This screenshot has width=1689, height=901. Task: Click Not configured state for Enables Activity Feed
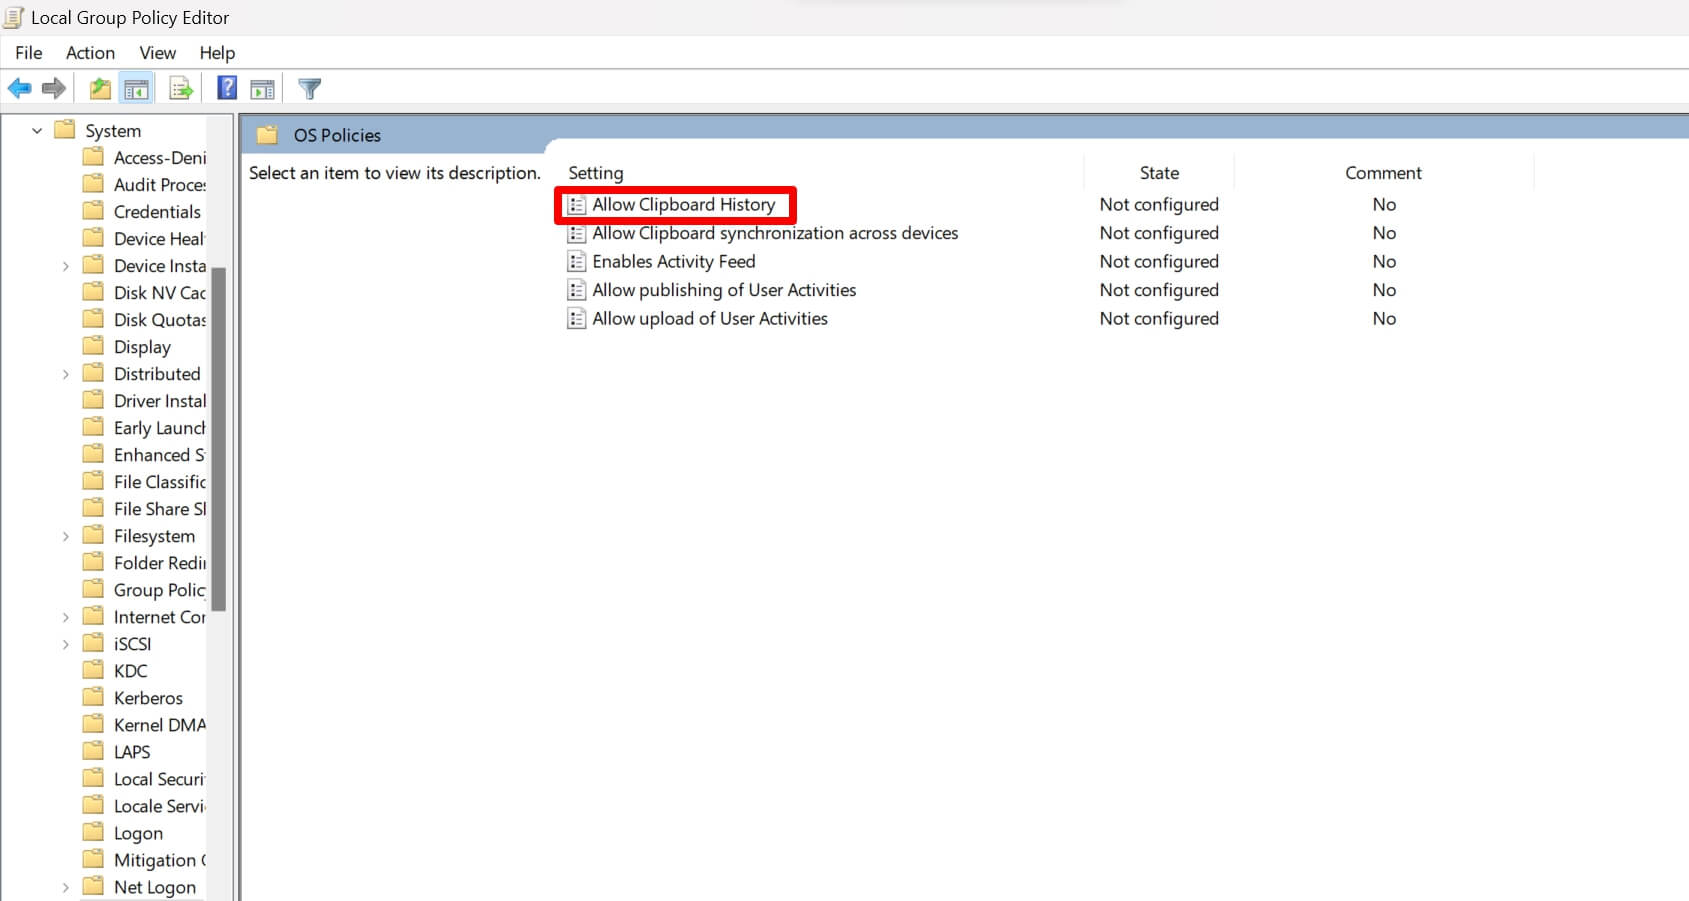point(1159,261)
